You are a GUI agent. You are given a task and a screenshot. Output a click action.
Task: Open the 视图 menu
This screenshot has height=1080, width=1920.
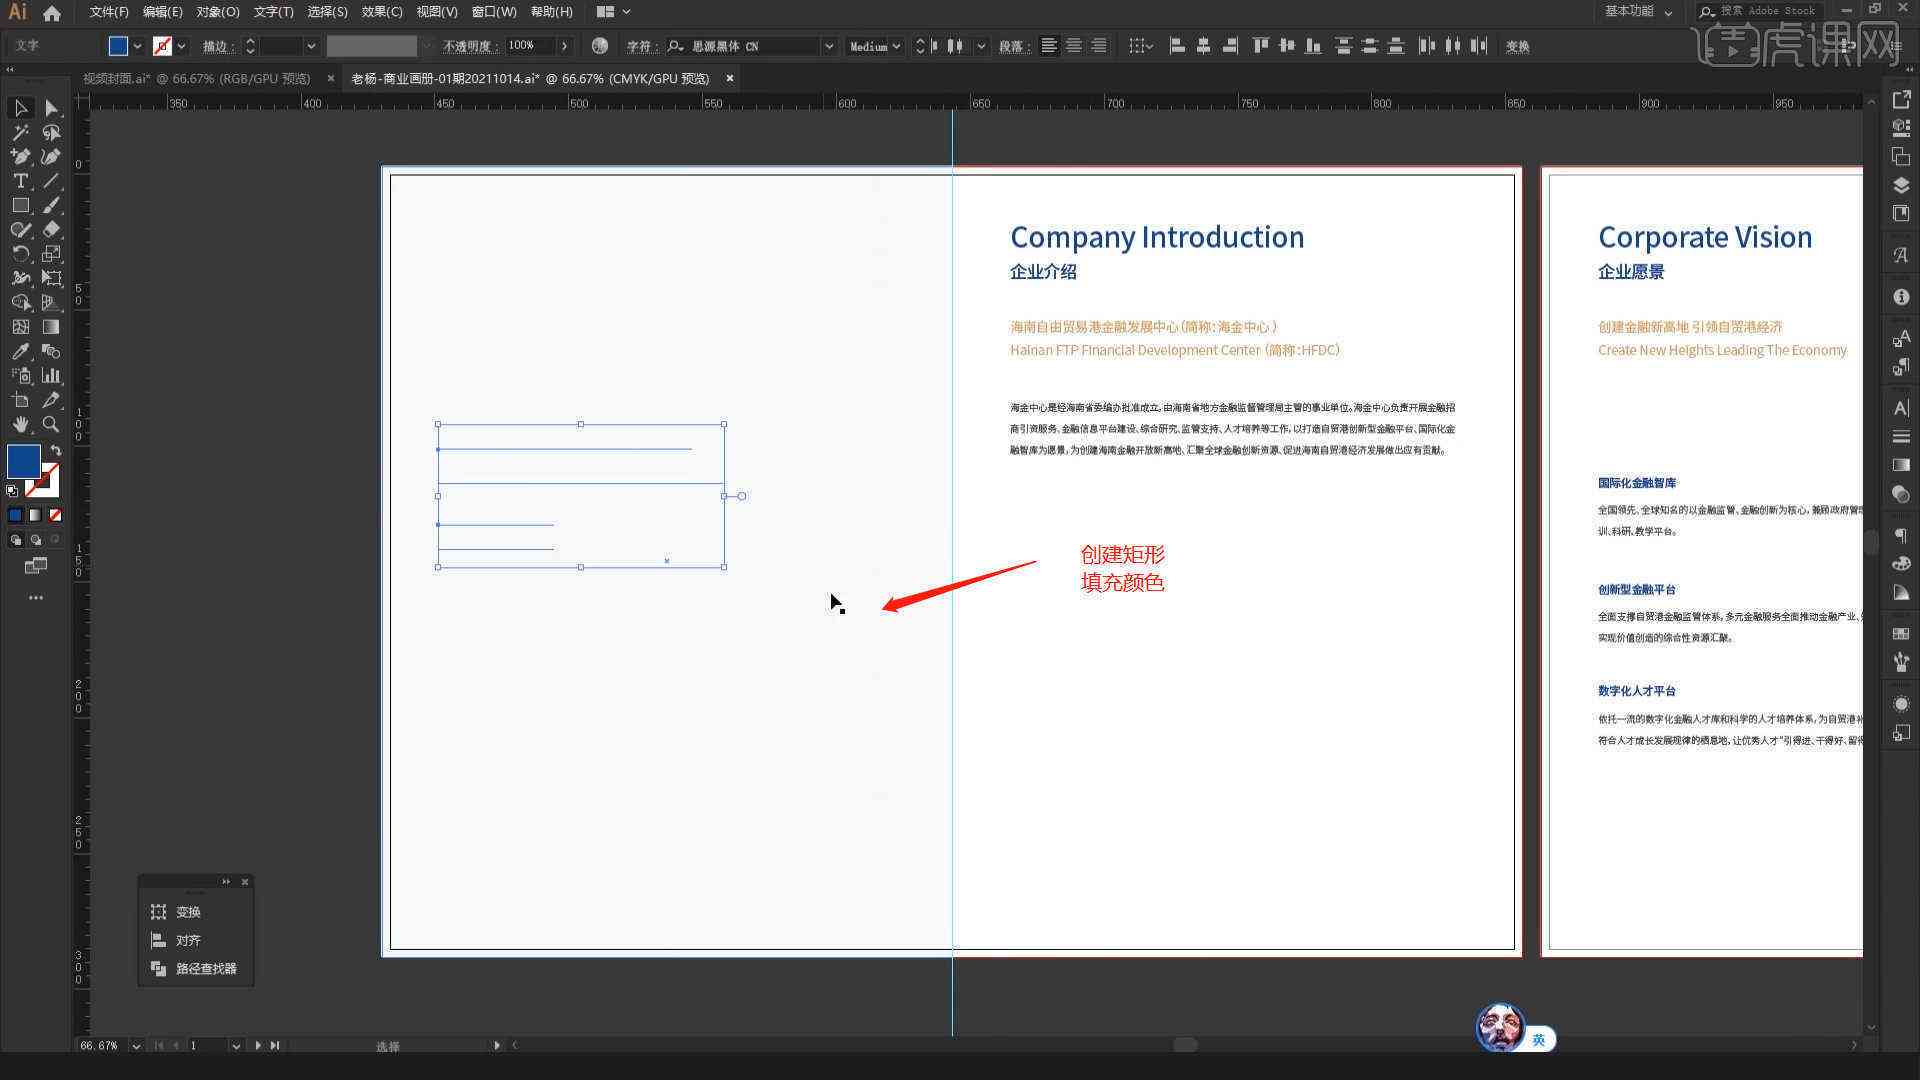434,11
